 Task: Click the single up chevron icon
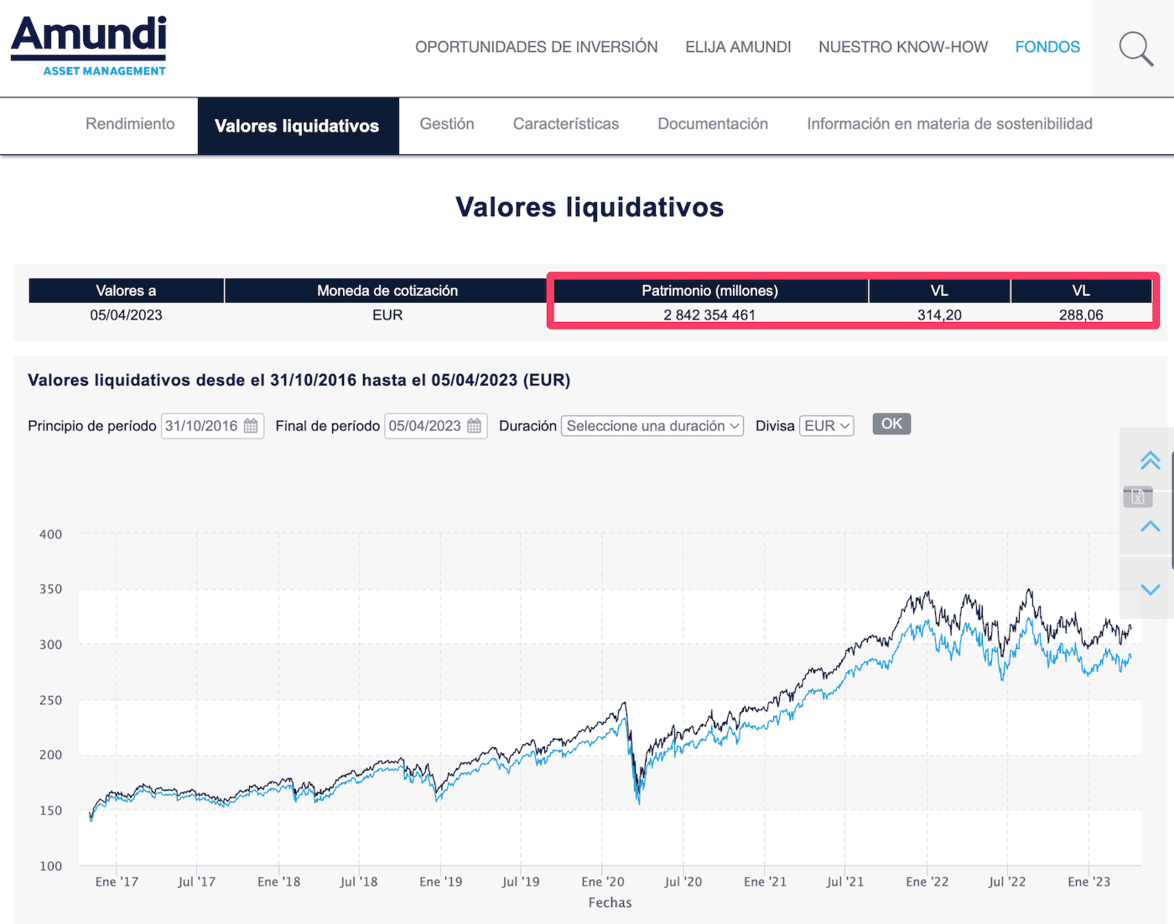1150,526
